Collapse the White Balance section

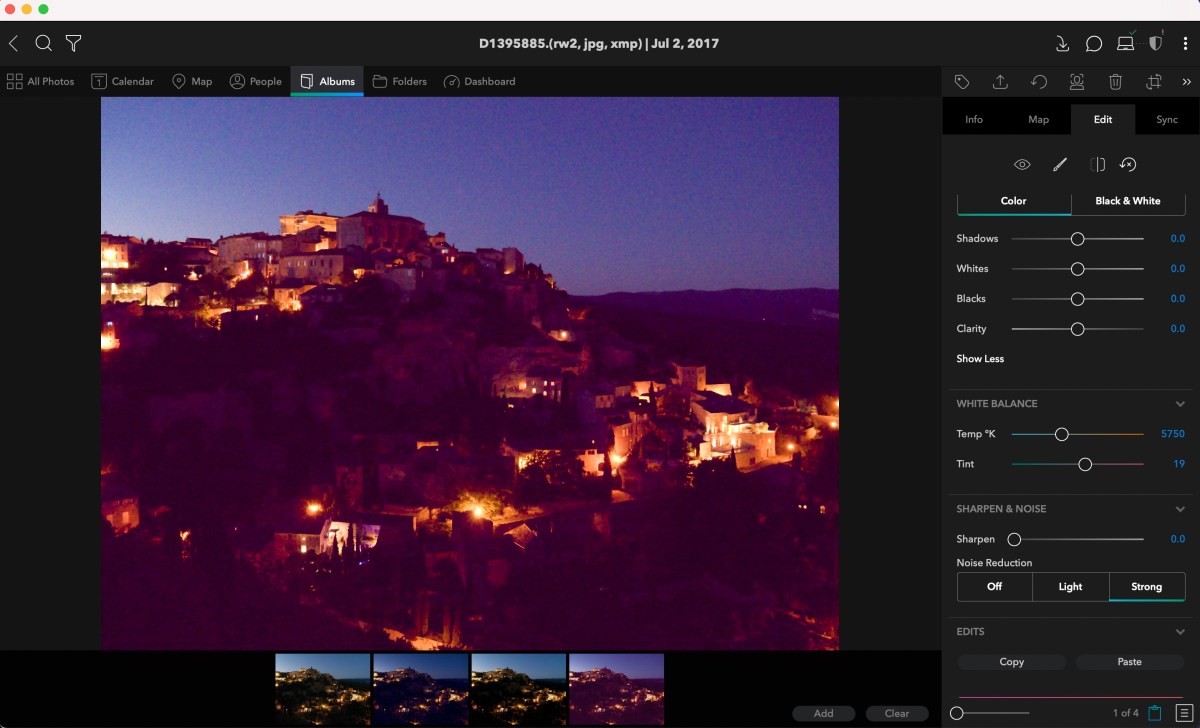pos(1181,404)
